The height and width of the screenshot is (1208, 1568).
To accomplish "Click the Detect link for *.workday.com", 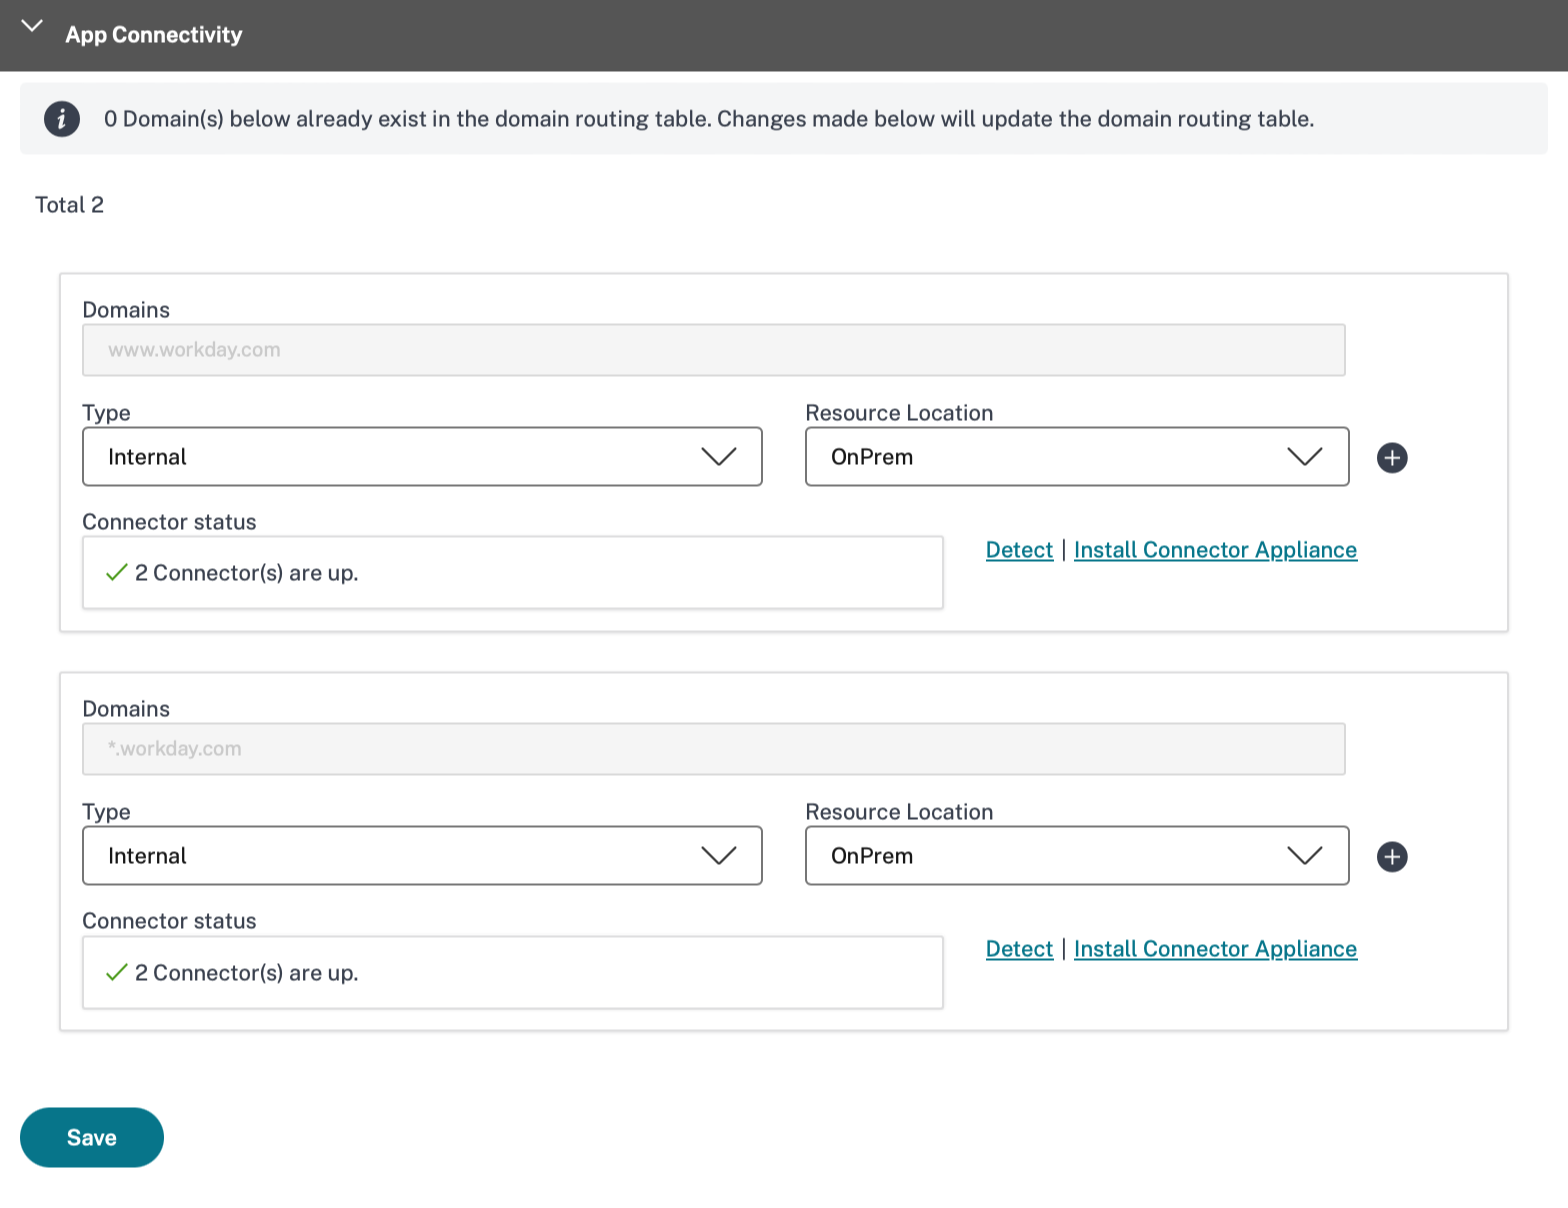I will tap(1018, 949).
